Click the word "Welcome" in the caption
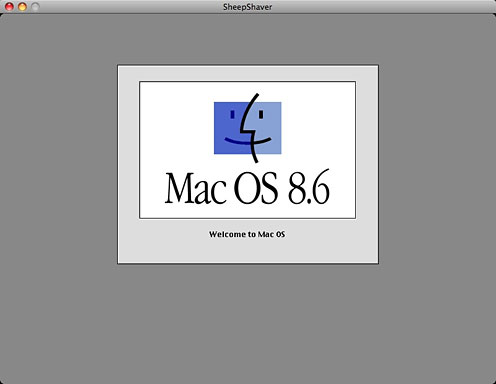Screen dimensions: 496x384 point(227,234)
